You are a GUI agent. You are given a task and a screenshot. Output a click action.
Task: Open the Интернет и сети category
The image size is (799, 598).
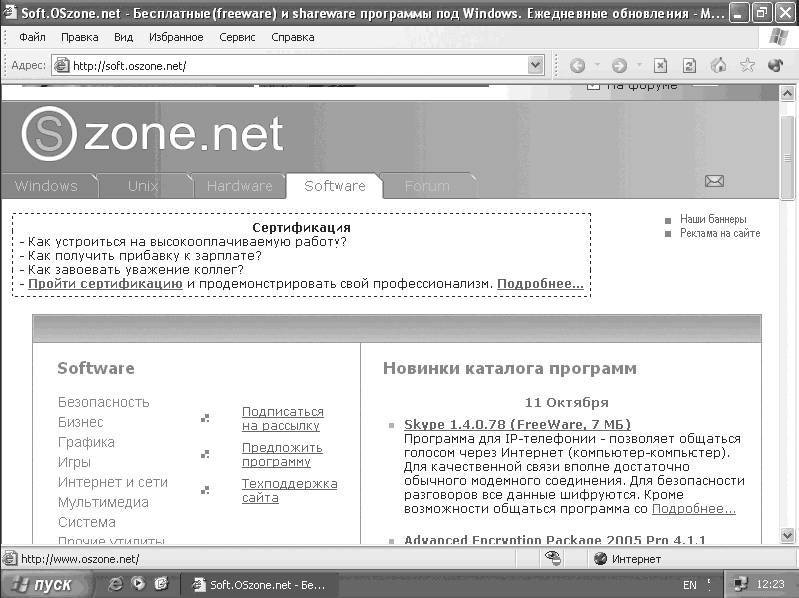[x=113, y=482]
